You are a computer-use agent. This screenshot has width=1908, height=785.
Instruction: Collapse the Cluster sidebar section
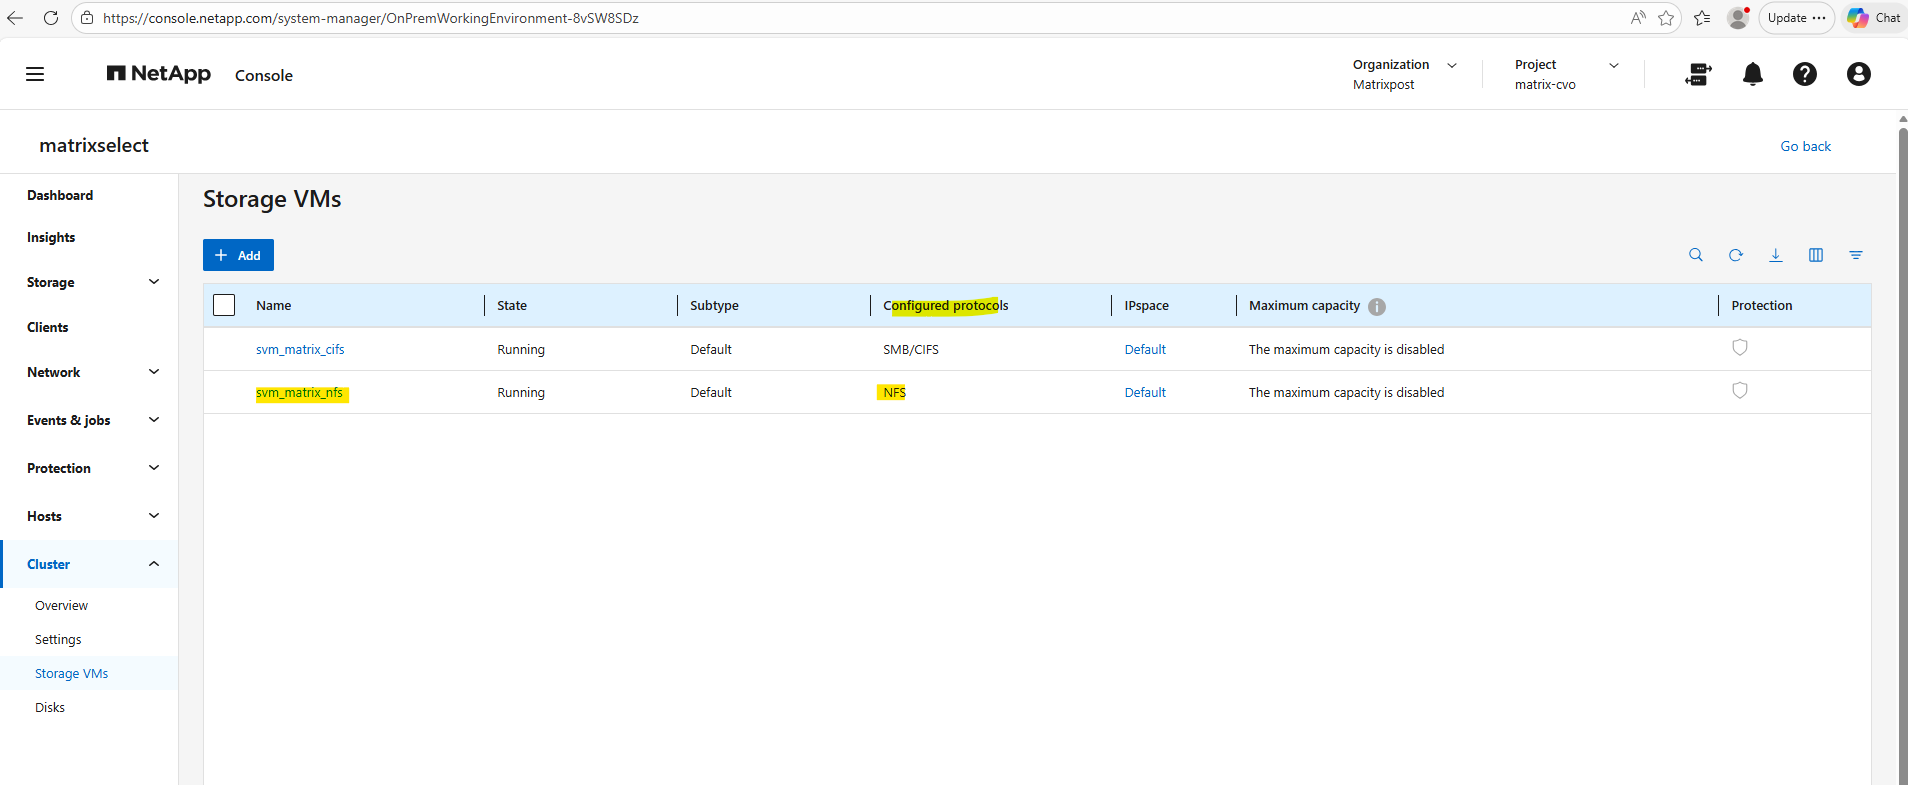[153, 564]
